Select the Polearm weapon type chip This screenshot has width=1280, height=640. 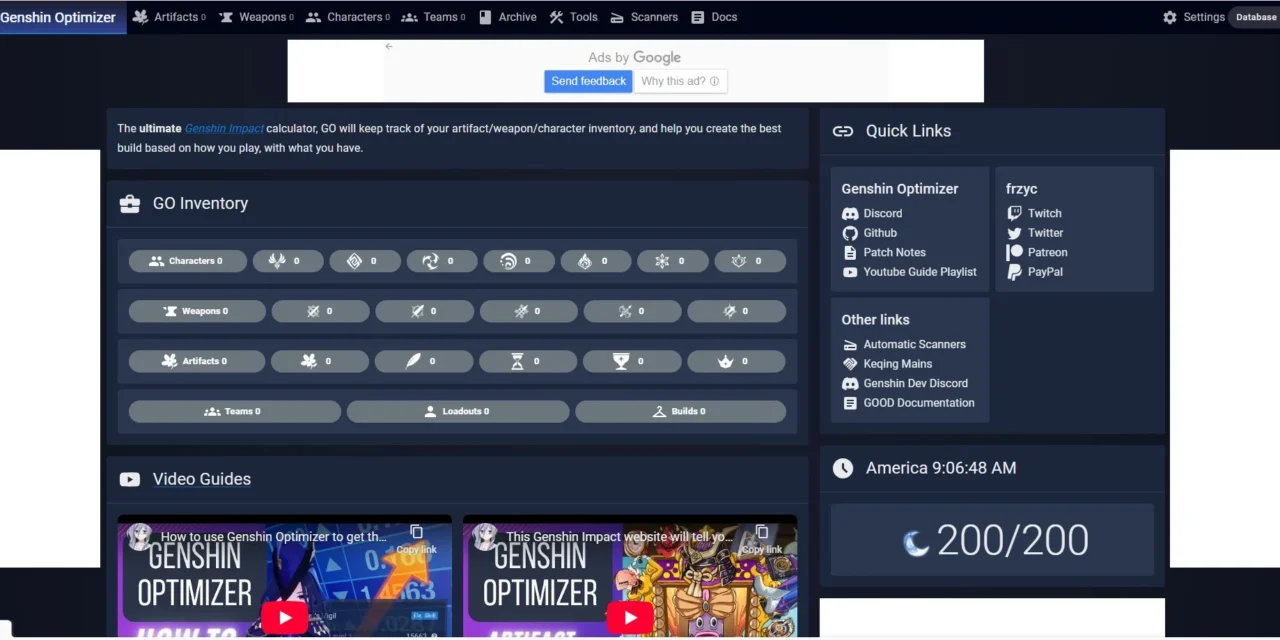pos(528,311)
